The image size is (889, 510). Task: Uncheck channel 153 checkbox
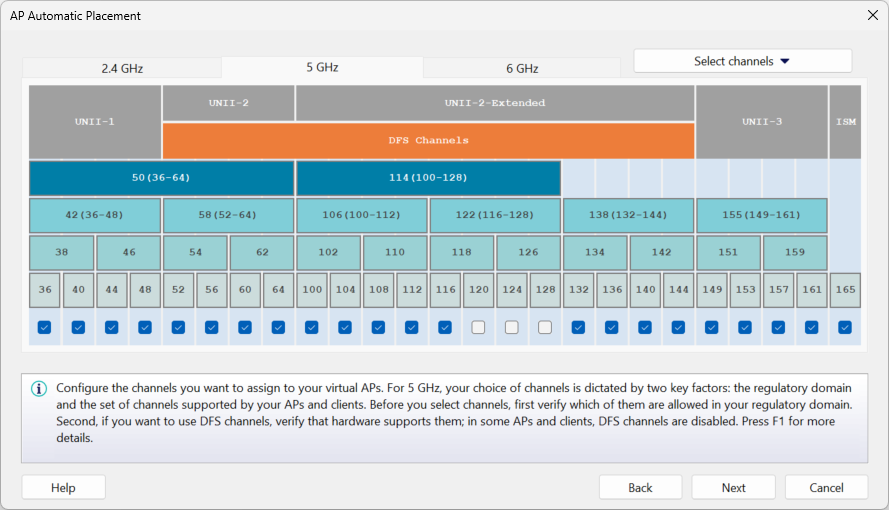click(x=745, y=327)
